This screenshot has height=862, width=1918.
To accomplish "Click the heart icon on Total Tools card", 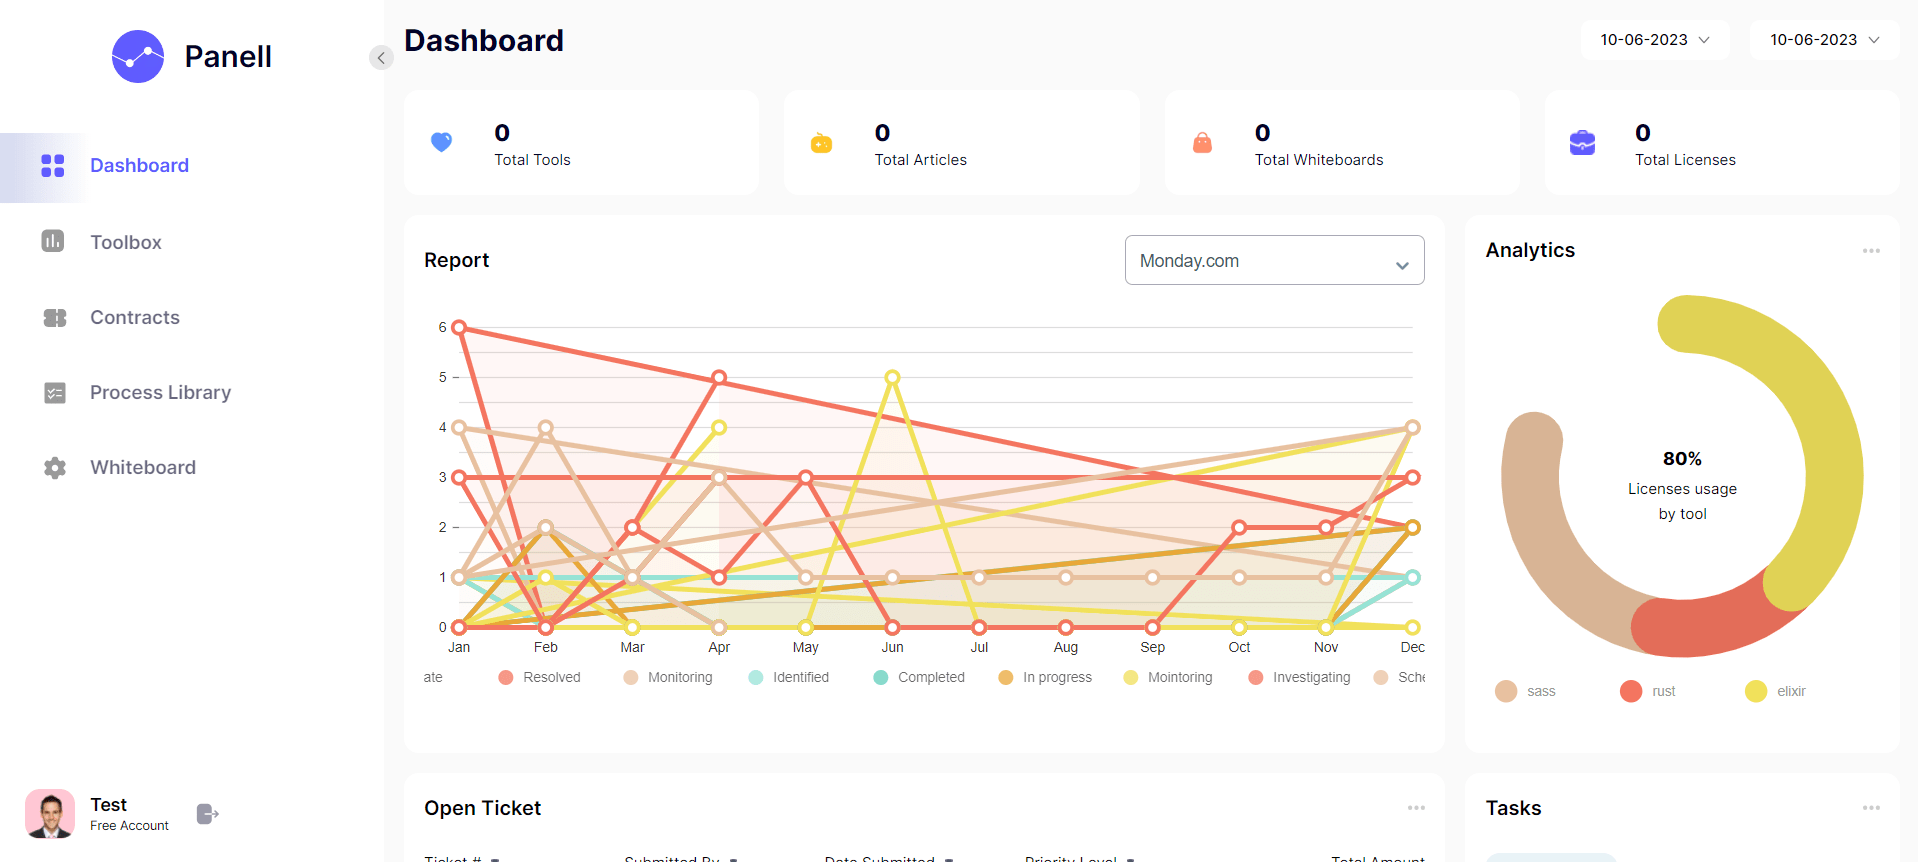I will [441, 142].
